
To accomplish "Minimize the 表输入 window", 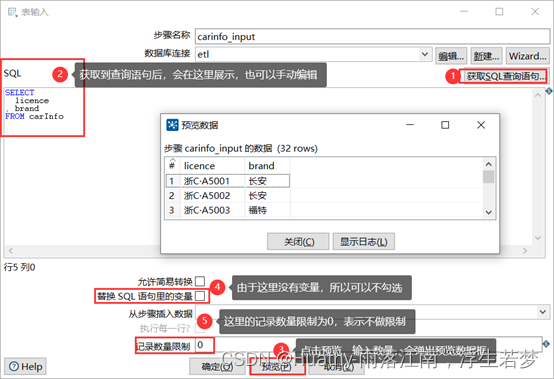I will (464, 12).
